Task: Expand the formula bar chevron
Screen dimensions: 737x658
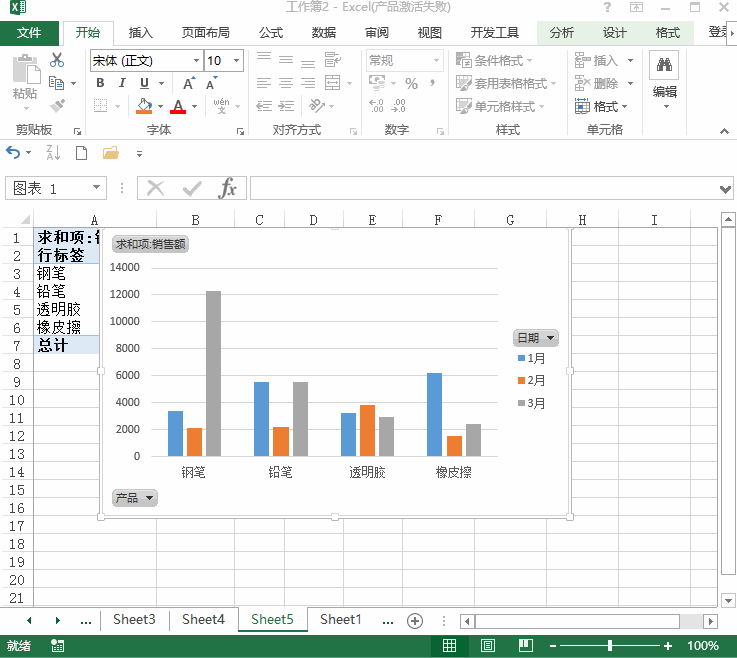Action: [725, 189]
